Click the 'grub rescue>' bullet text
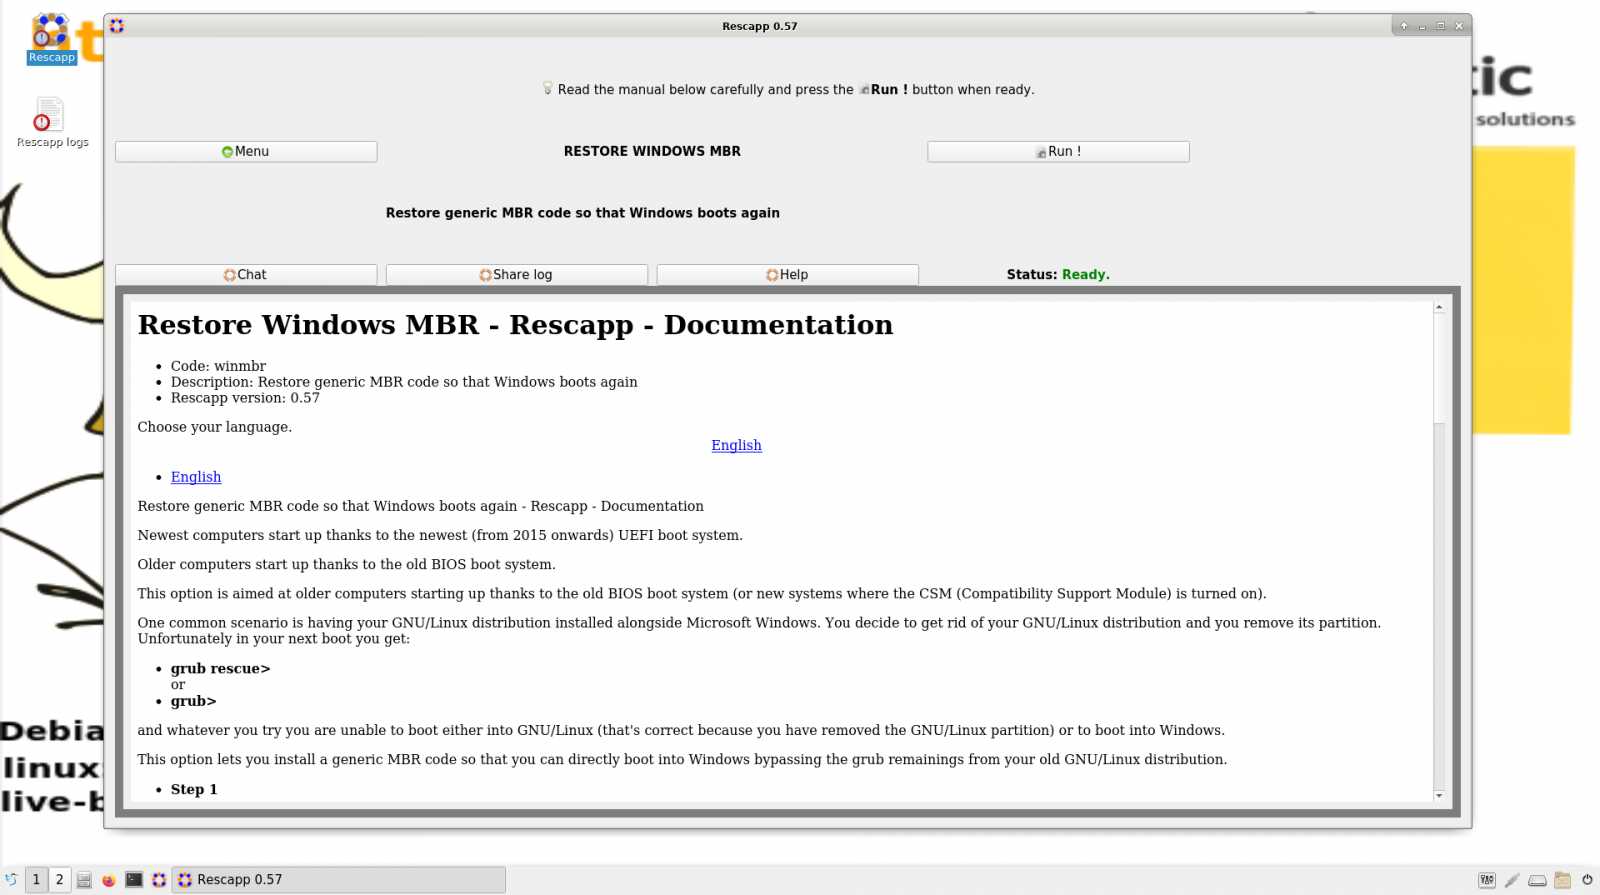1600x895 pixels. point(220,669)
